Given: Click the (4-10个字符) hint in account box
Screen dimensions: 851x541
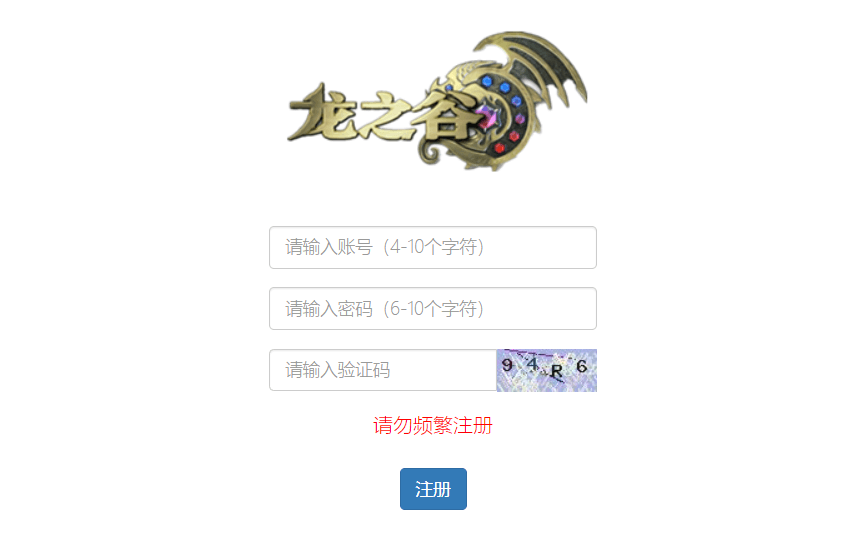Looking at the screenshot, I should pos(433,247).
